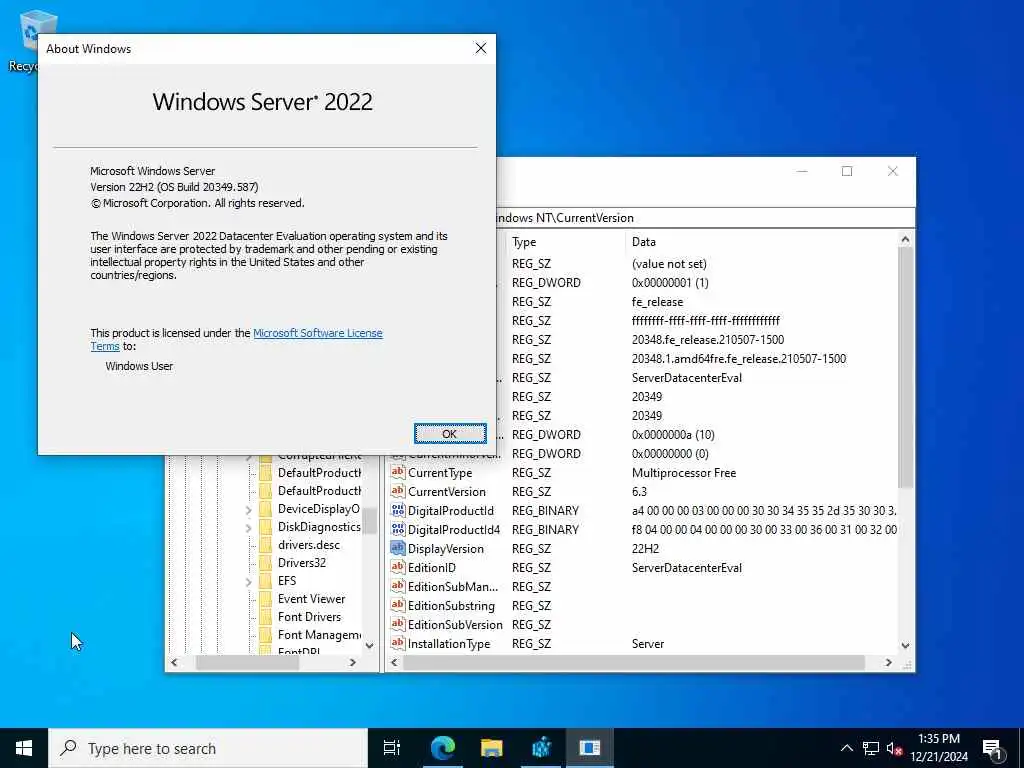Screen dimensions: 1024x768
Task: Select the Event Viewer key in tree
Action: pos(312,599)
